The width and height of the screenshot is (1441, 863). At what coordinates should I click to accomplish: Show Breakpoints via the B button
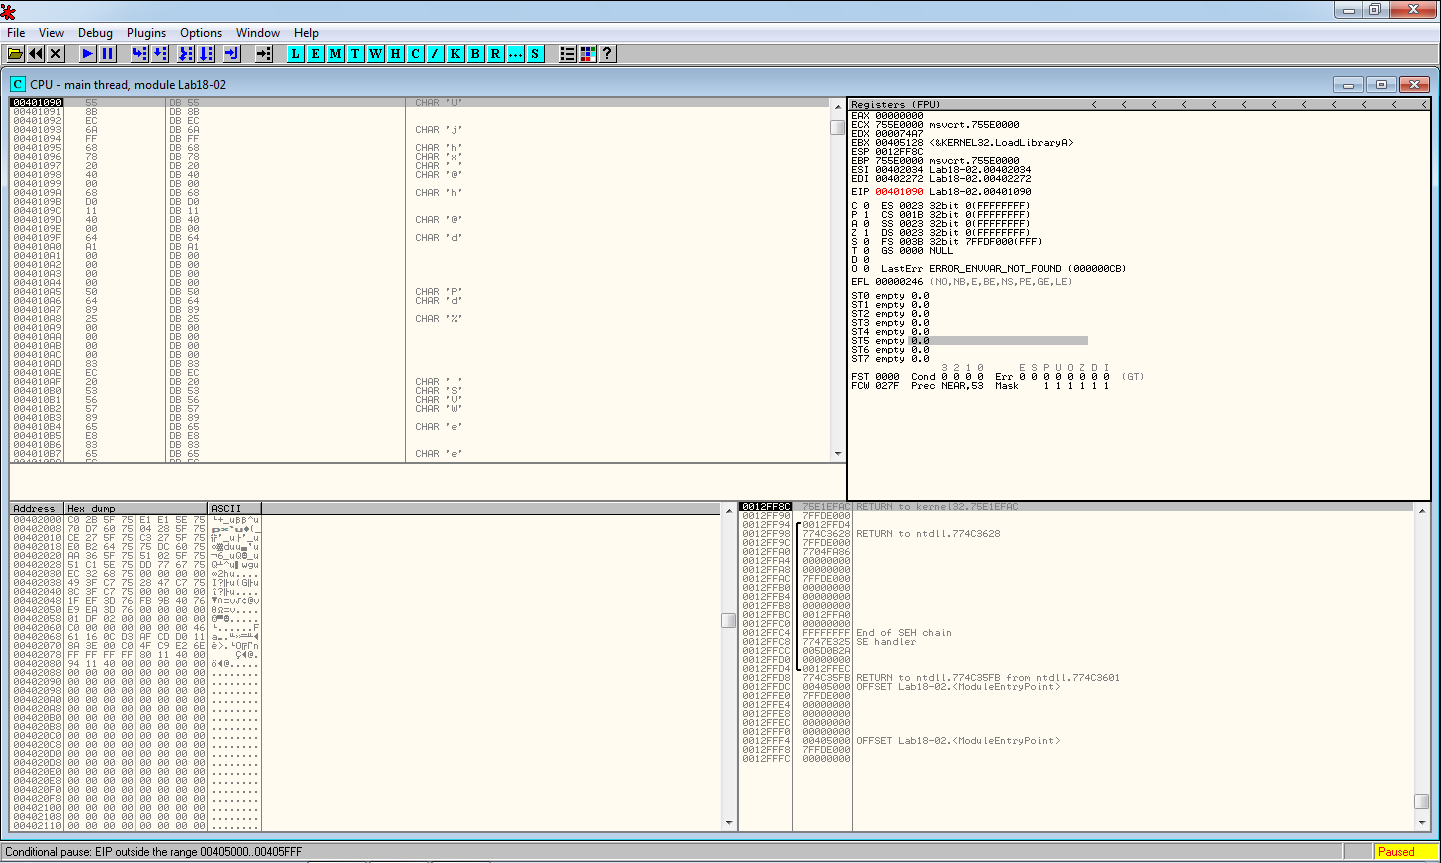click(x=476, y=54)
